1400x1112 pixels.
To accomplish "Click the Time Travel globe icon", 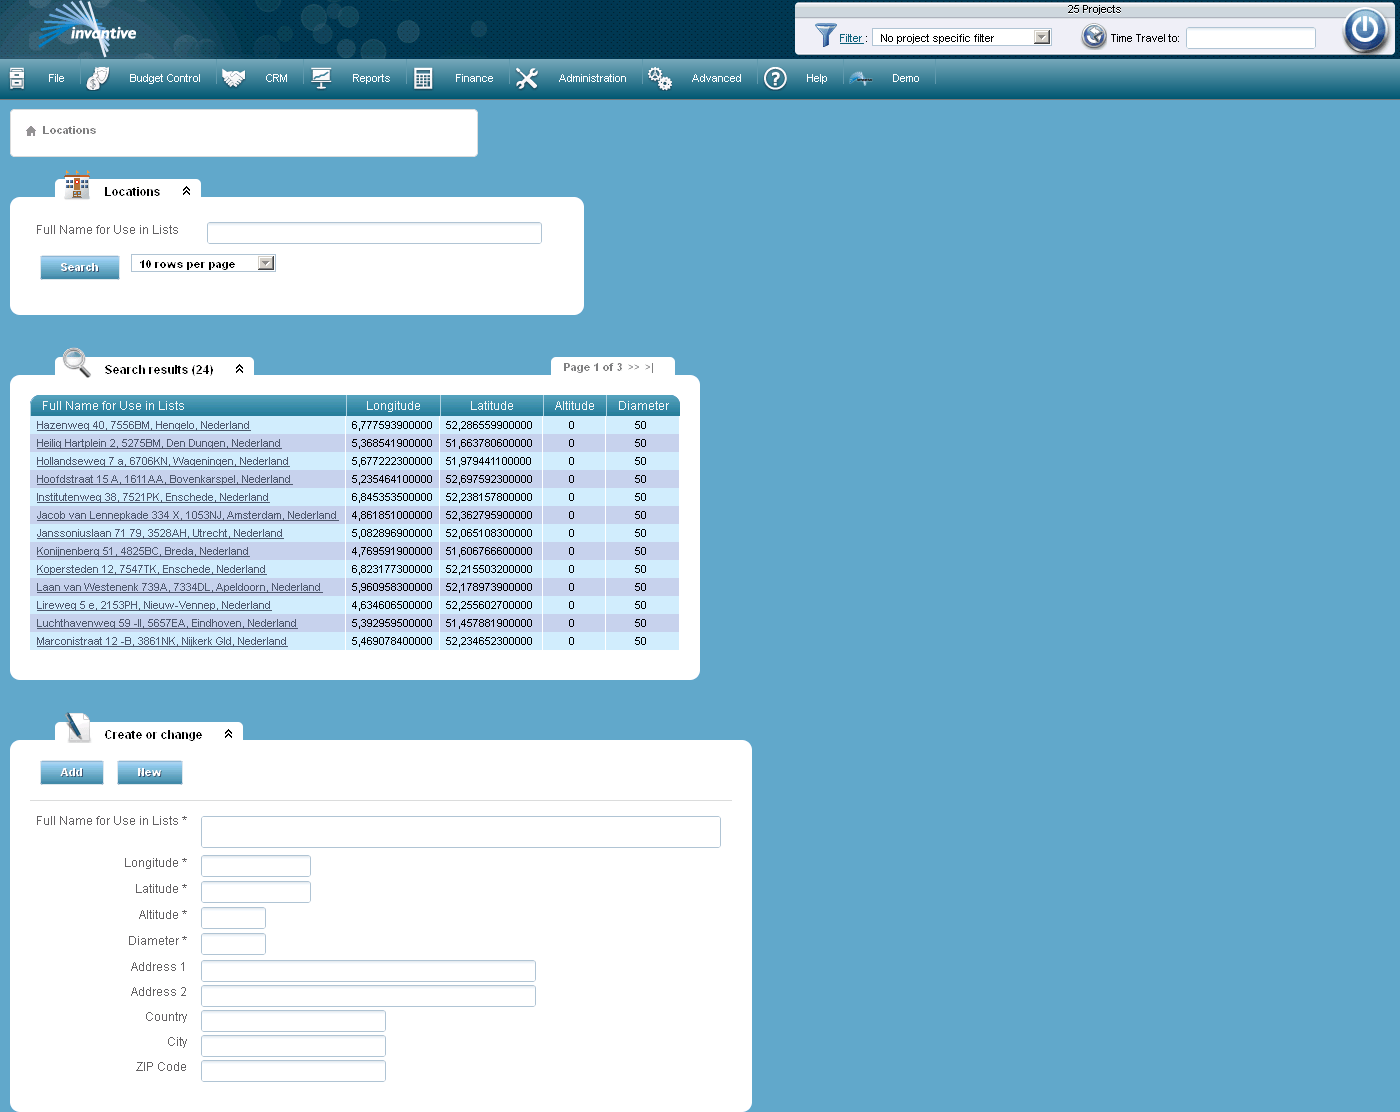I will (x=1094, y=37).
